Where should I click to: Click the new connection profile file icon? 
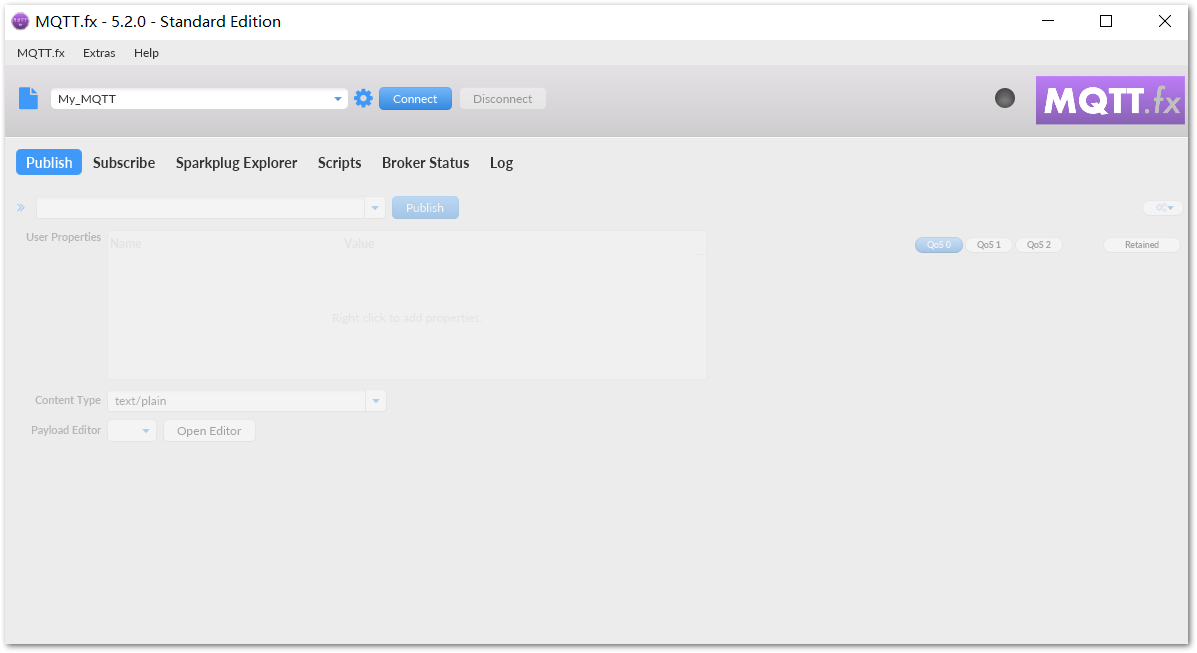tap(28, 99)
